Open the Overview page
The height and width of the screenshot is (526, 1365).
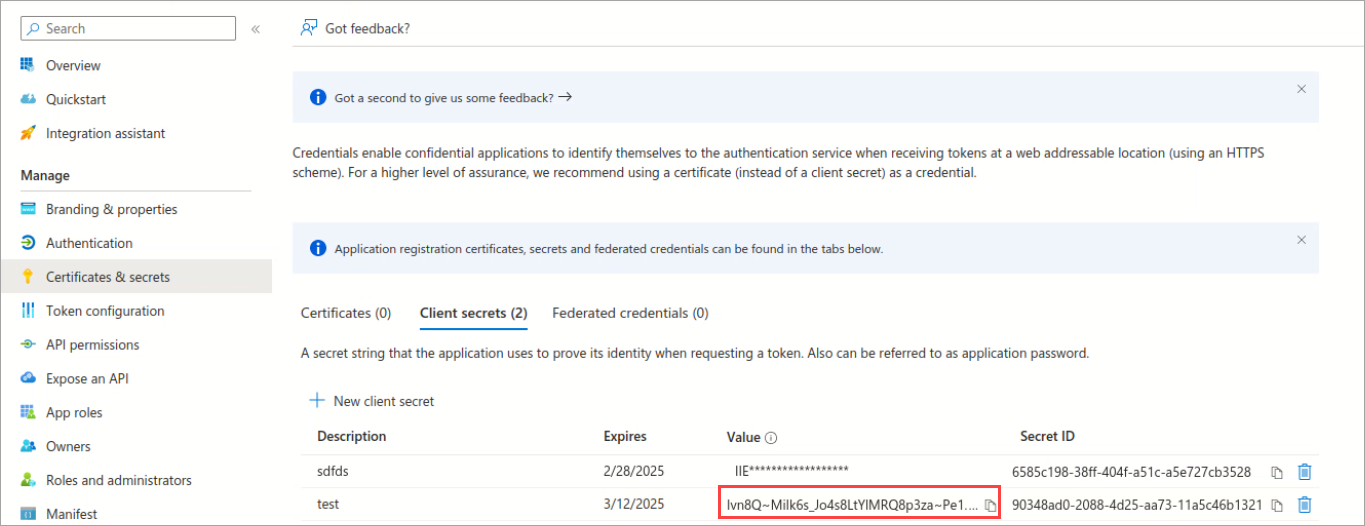click(x=73, y=66)
